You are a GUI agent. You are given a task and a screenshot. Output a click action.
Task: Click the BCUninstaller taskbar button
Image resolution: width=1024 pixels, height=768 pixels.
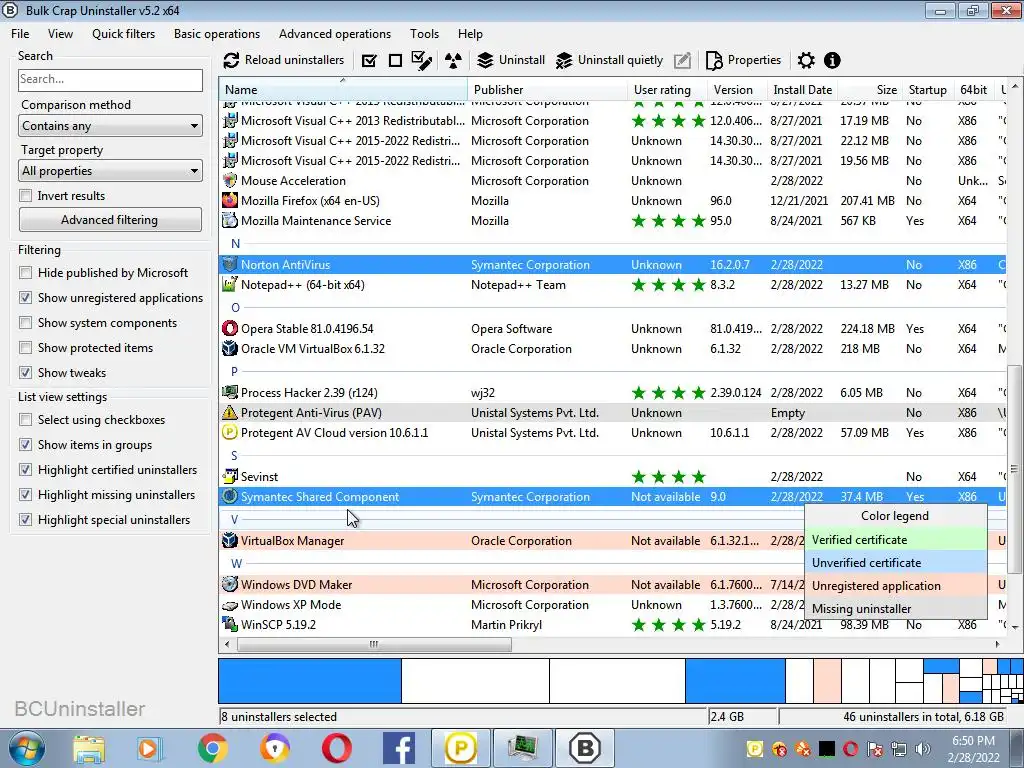[x=584, y=748]
